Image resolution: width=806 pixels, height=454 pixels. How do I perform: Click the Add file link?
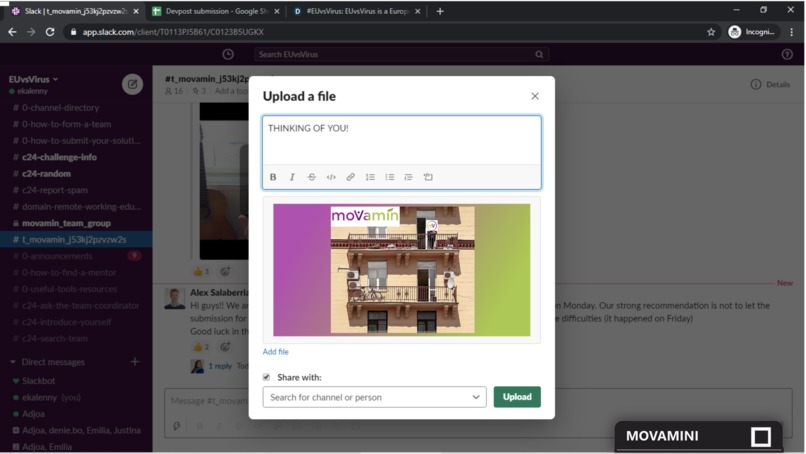(276, 352)
